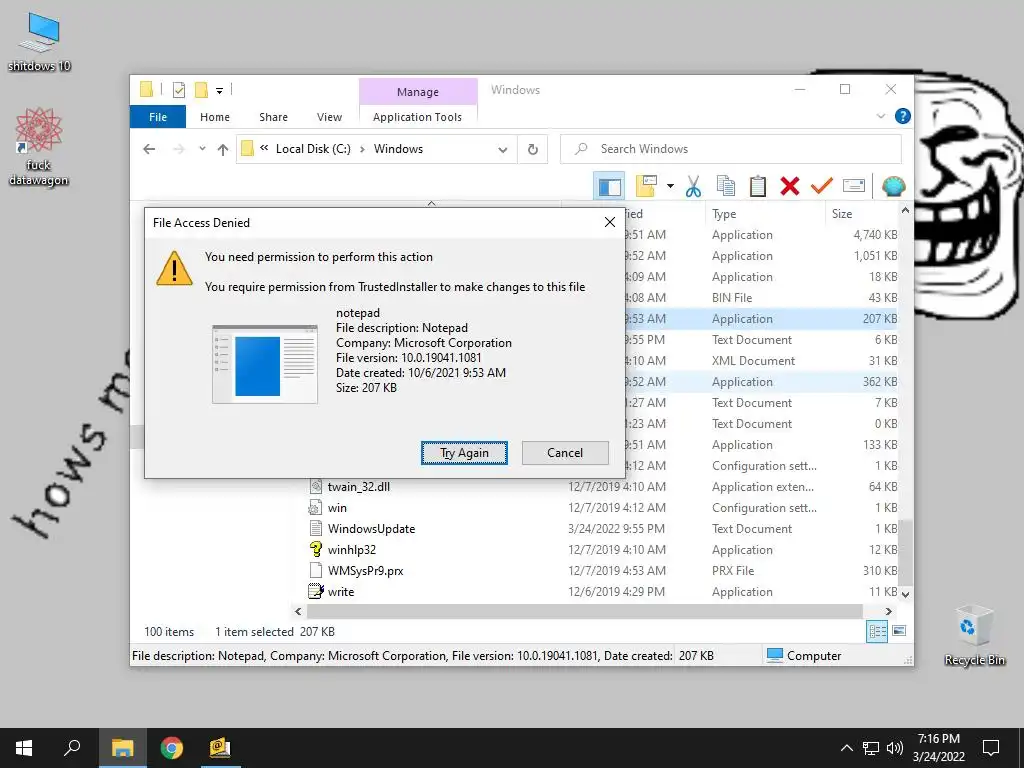The image size is (1024, 768).
Task: Go back with the Back arrow
Action: (x=149, y=149)
